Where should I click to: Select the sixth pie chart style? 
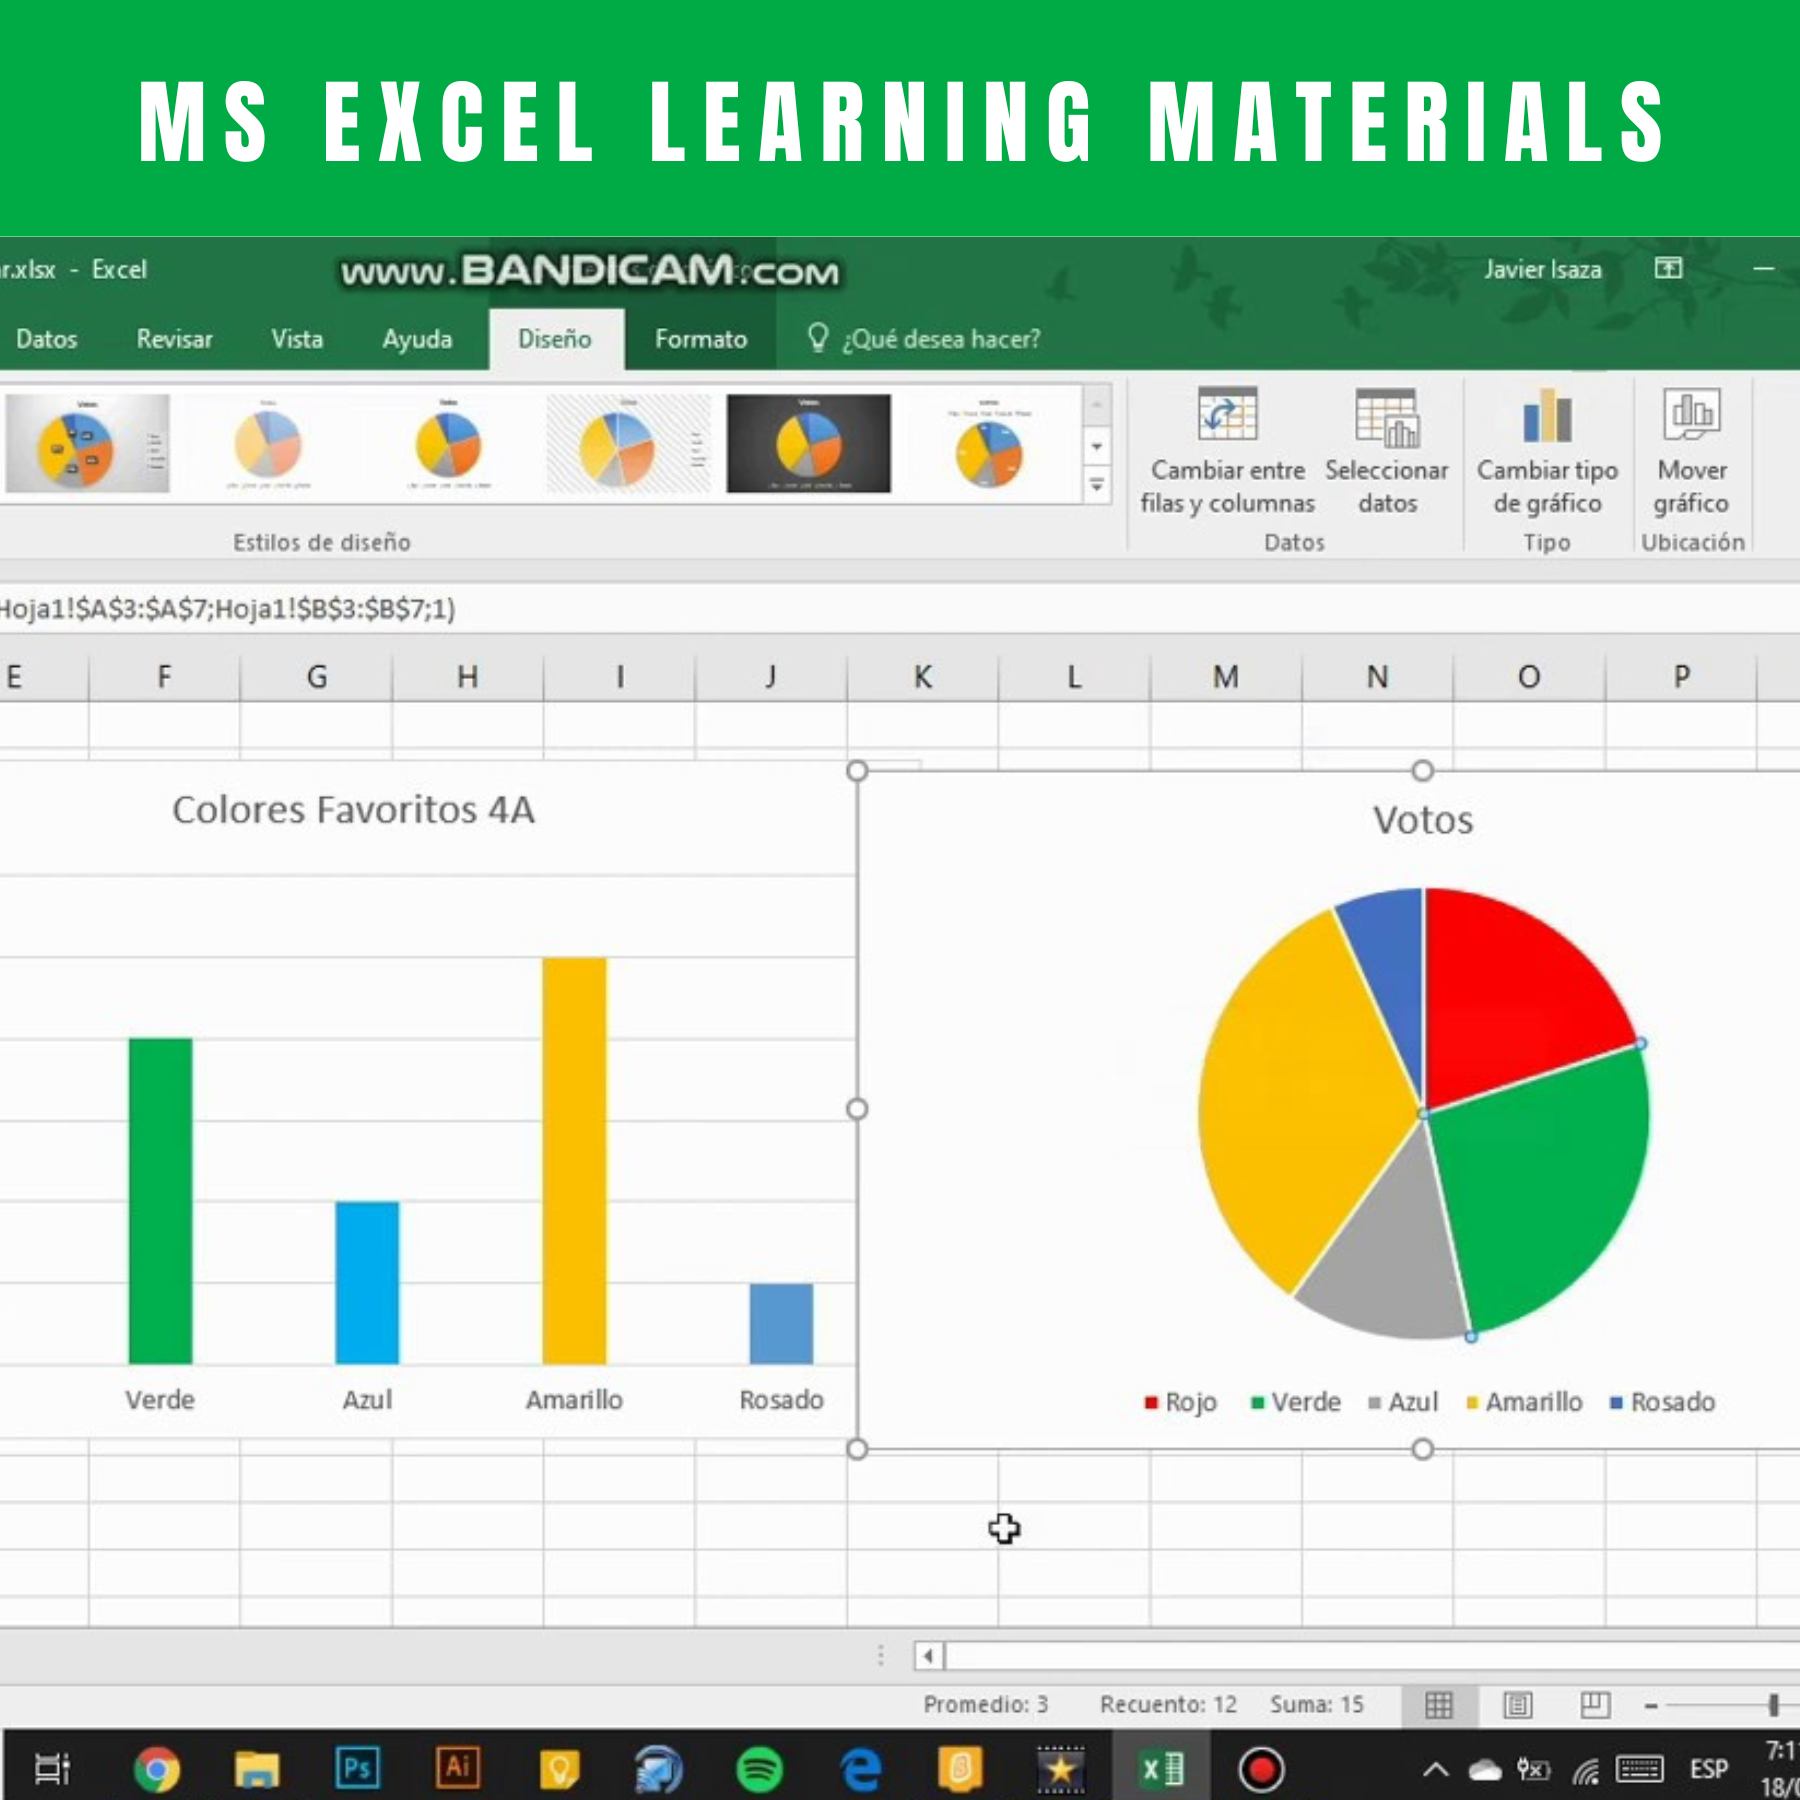[x=988, y=443]
